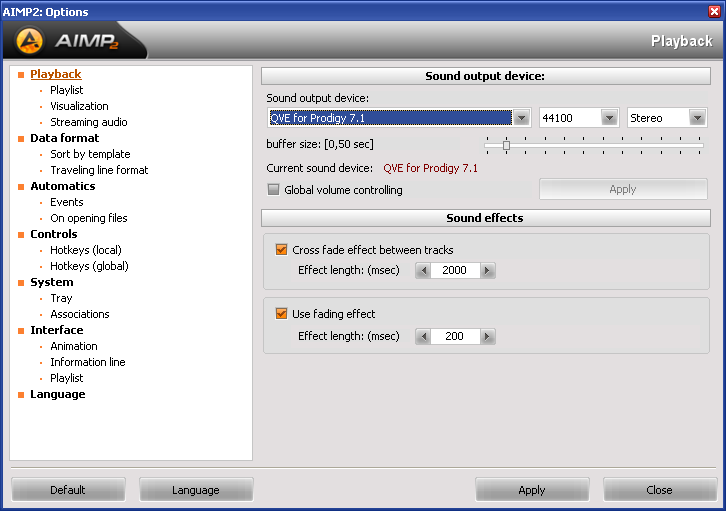Open Tray settings
726x511 pixels.
point(61,298)
